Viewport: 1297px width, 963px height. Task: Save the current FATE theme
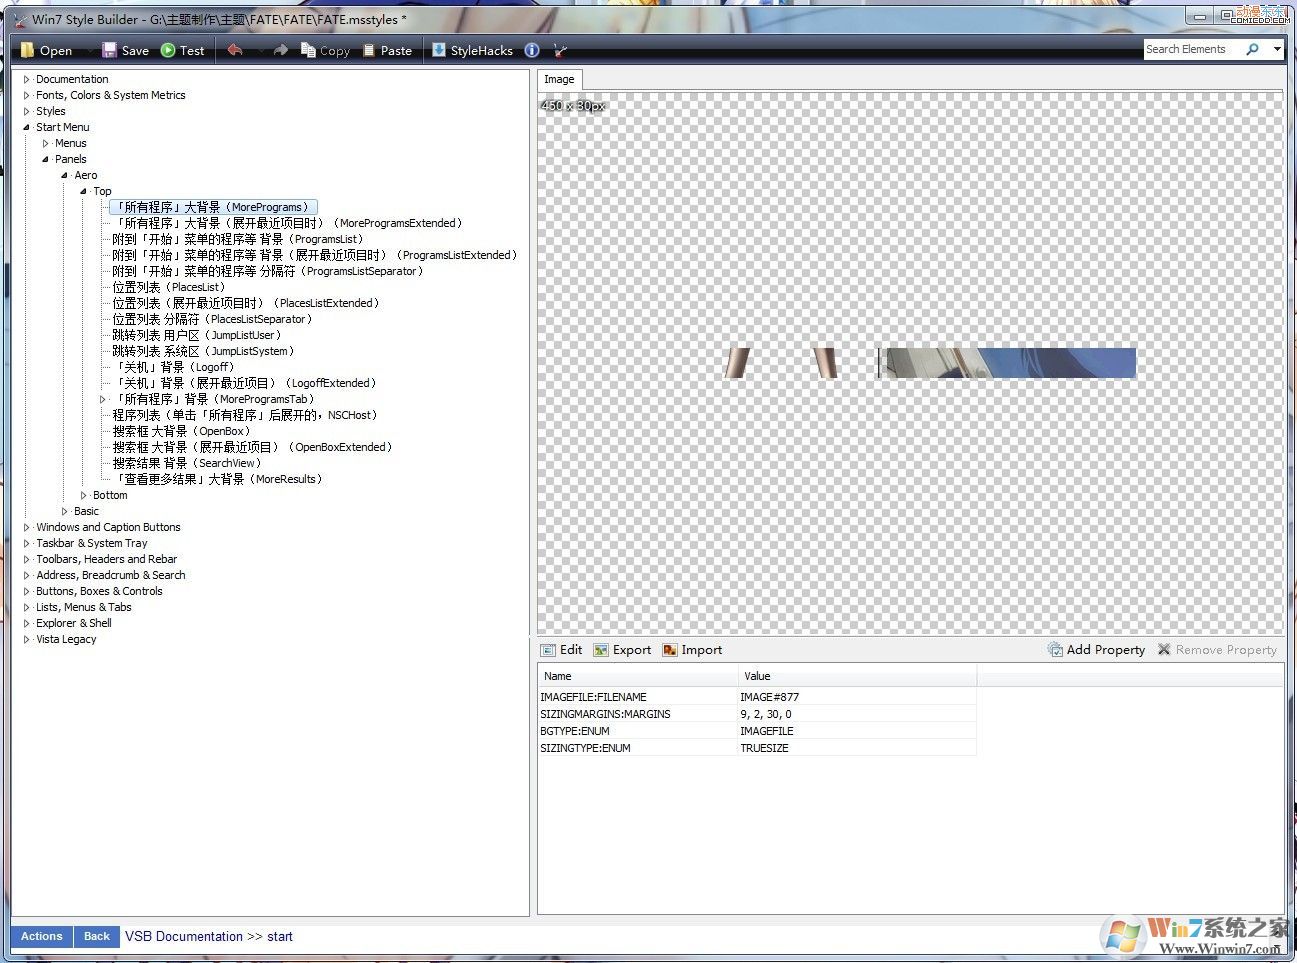coord(125,50)
